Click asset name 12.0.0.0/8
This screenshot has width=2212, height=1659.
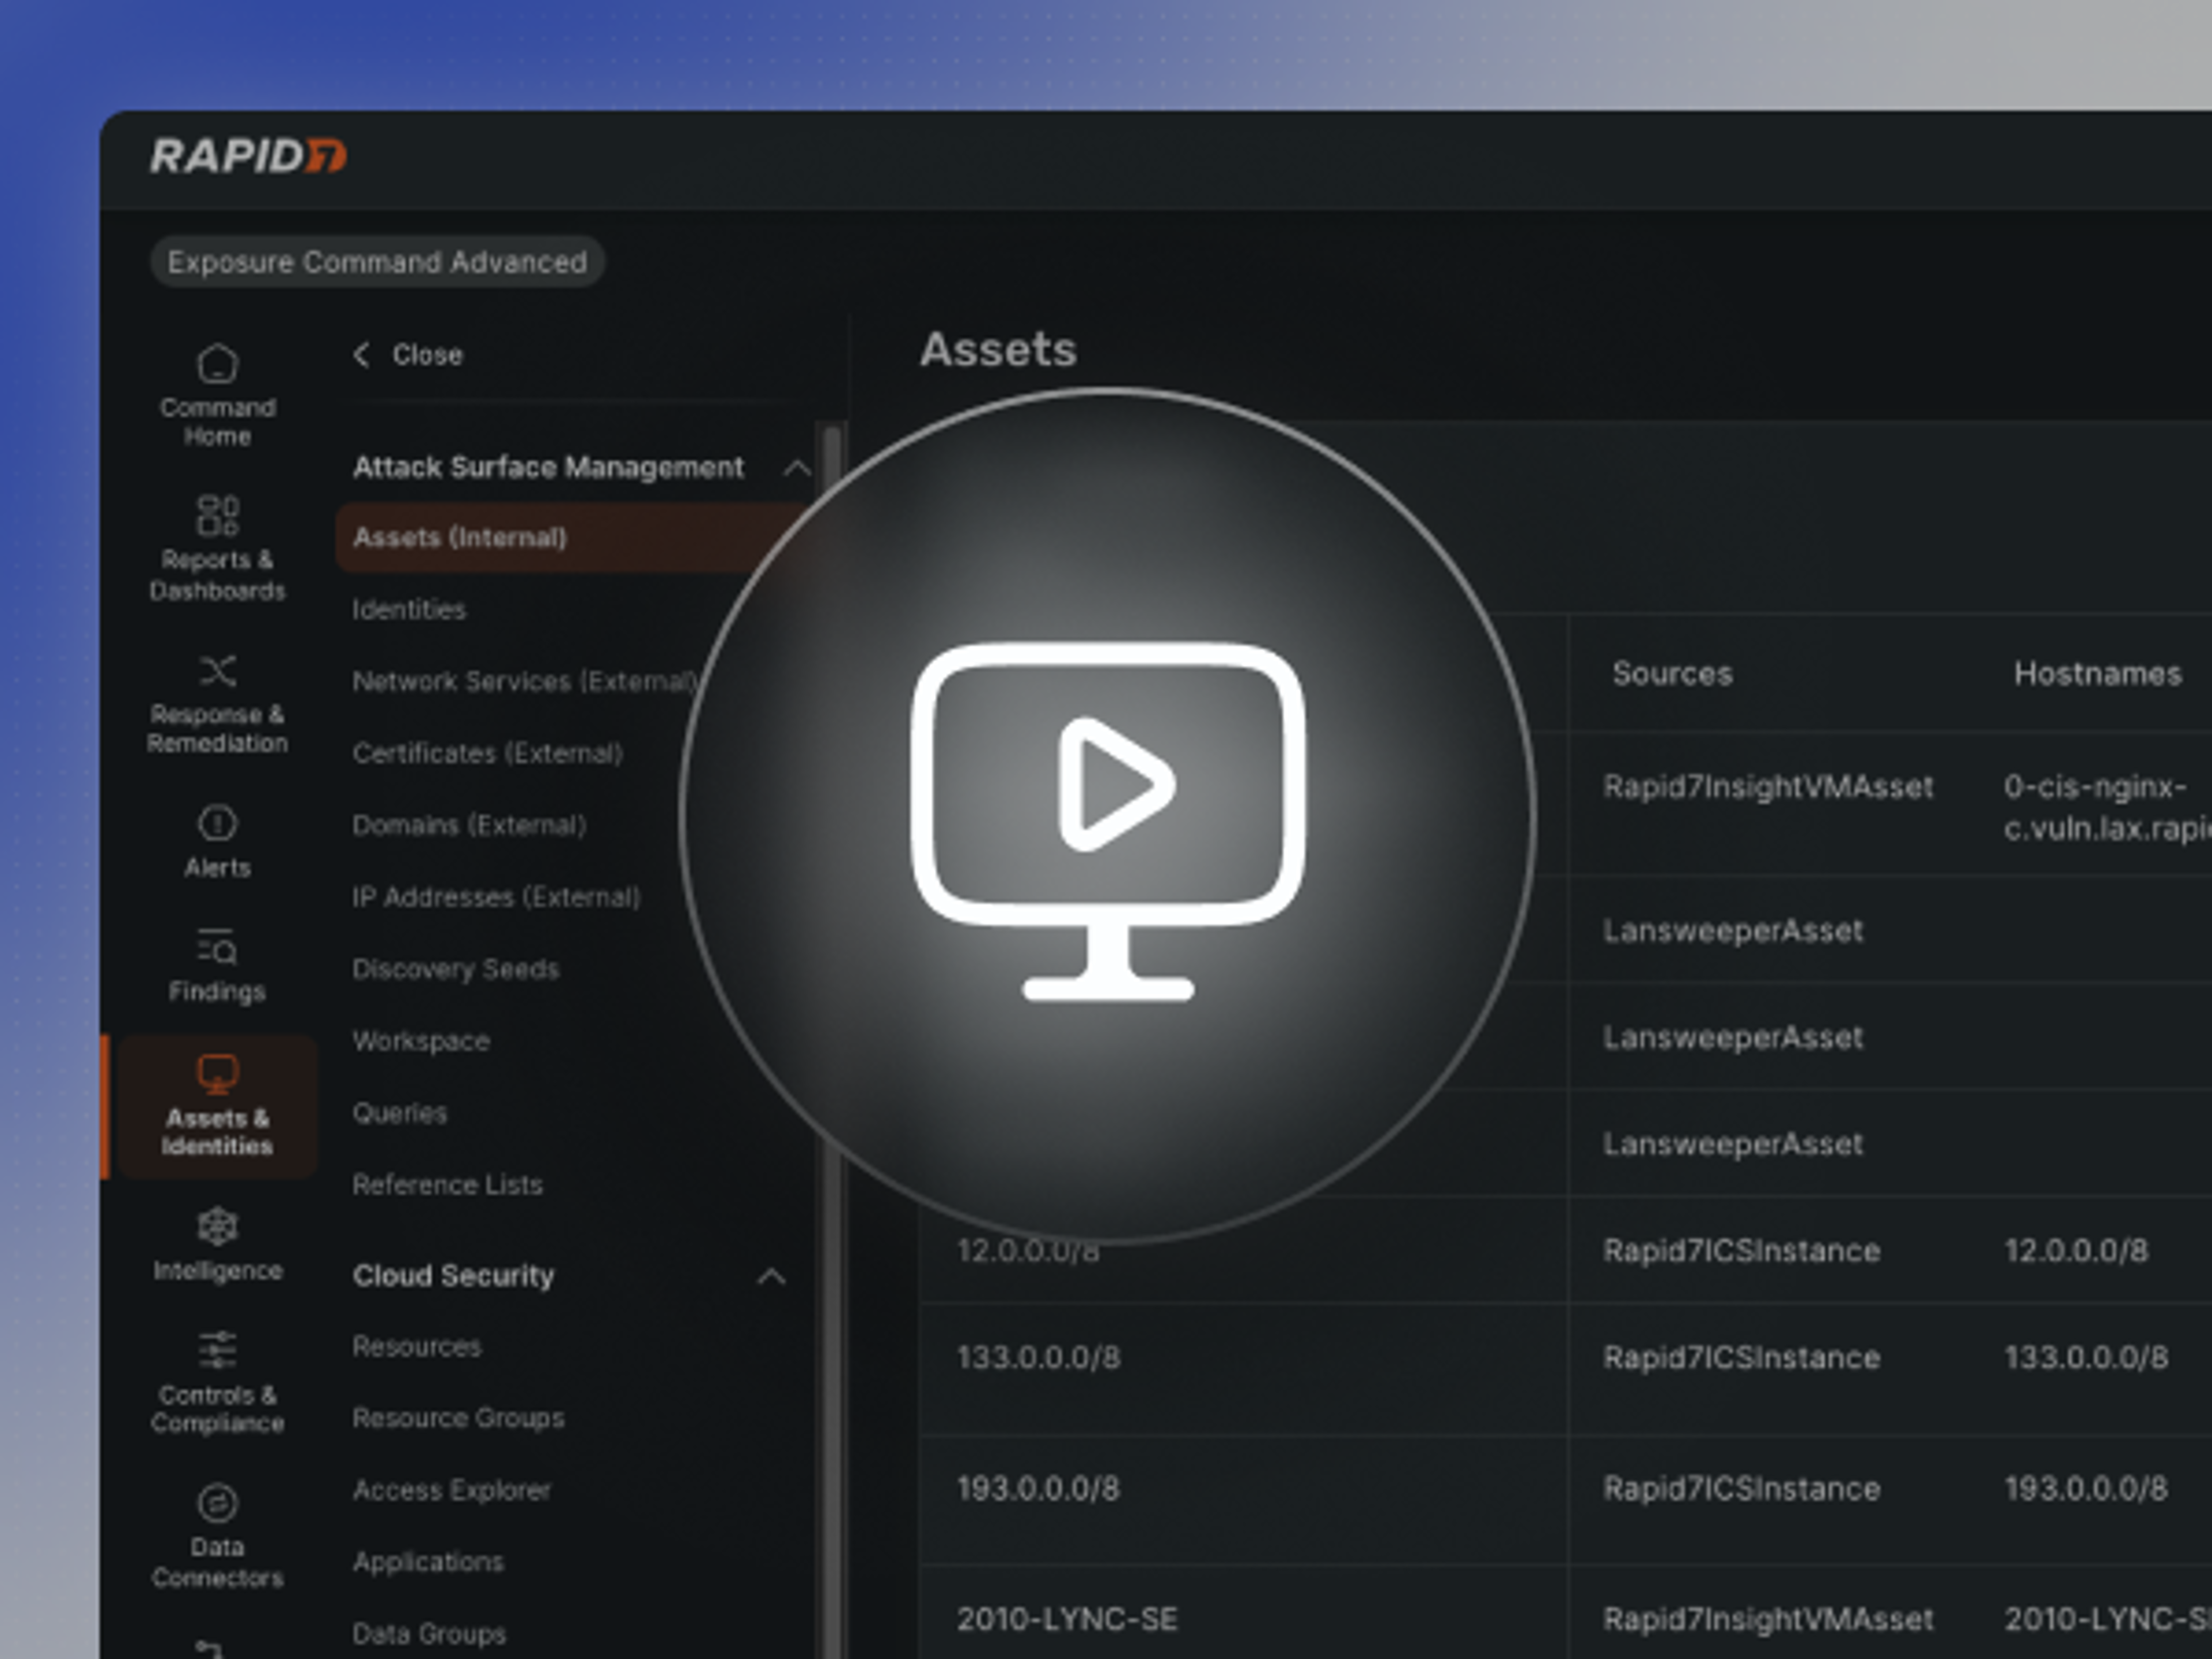click(x=1028, y=1251)
